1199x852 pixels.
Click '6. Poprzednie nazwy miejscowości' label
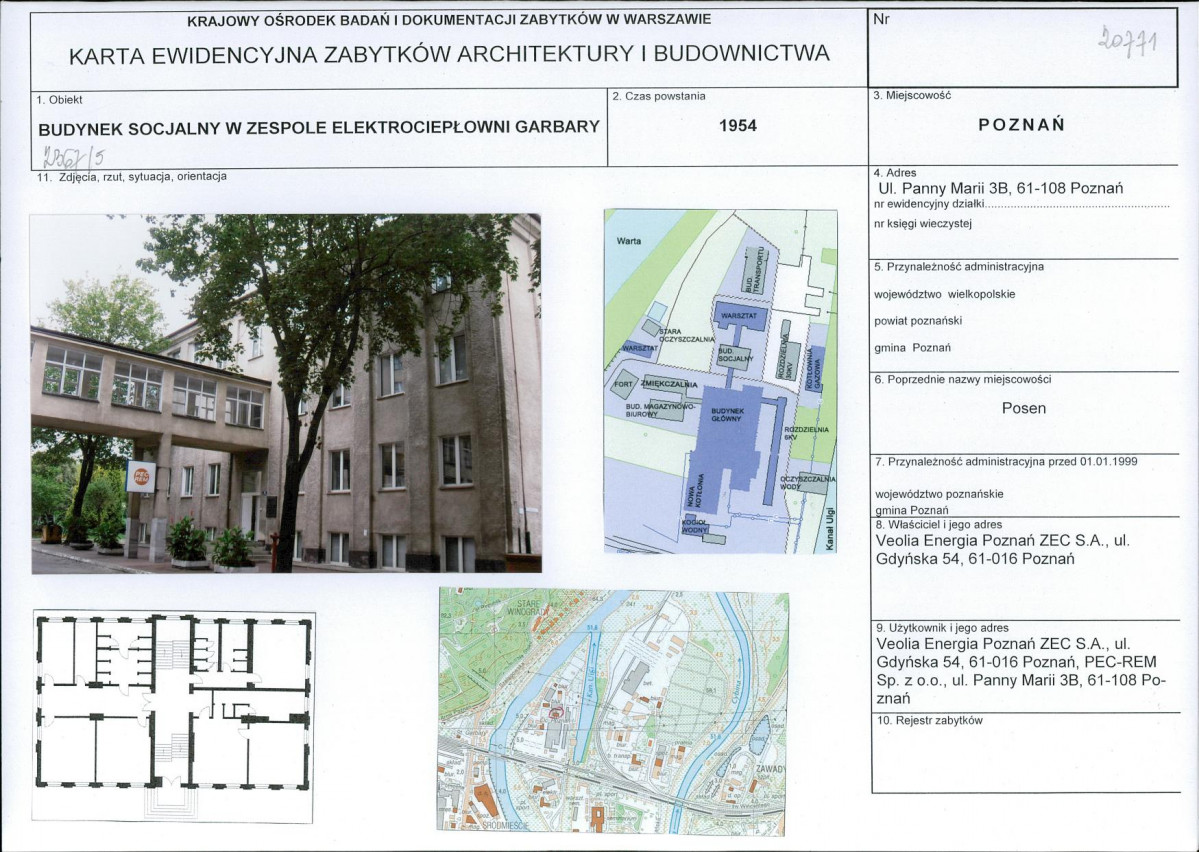(963, 379)
